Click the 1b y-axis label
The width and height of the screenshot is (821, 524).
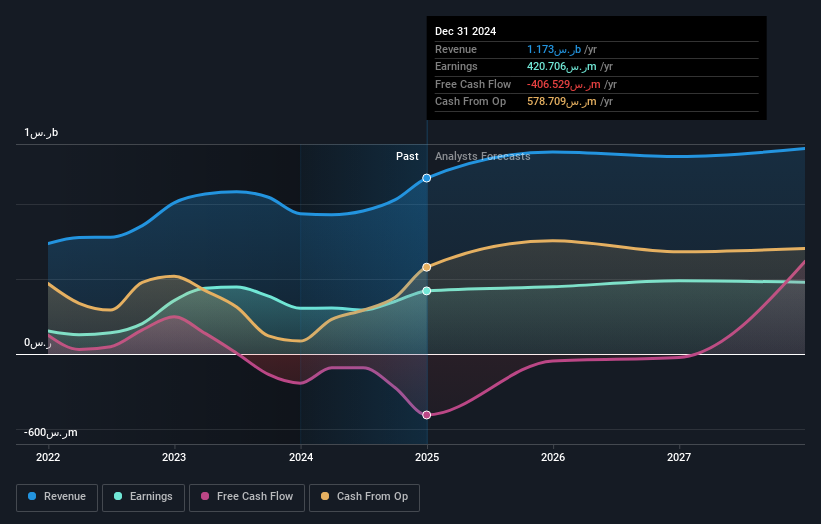(41, 132)
